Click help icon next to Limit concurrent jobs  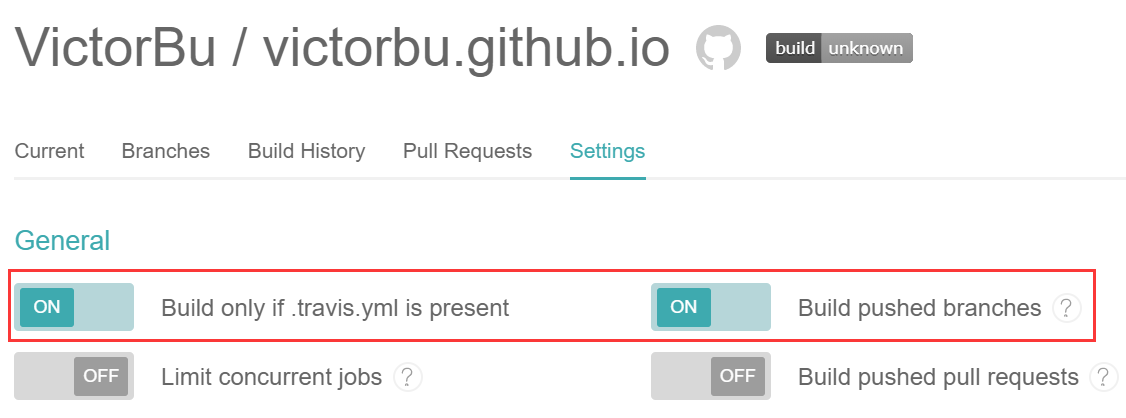pos(406,377)
